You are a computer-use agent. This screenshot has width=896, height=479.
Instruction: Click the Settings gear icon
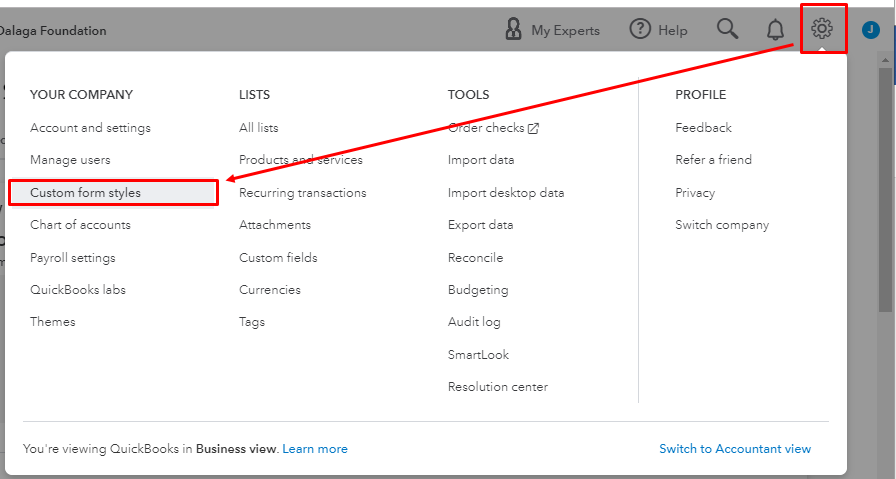822,29
